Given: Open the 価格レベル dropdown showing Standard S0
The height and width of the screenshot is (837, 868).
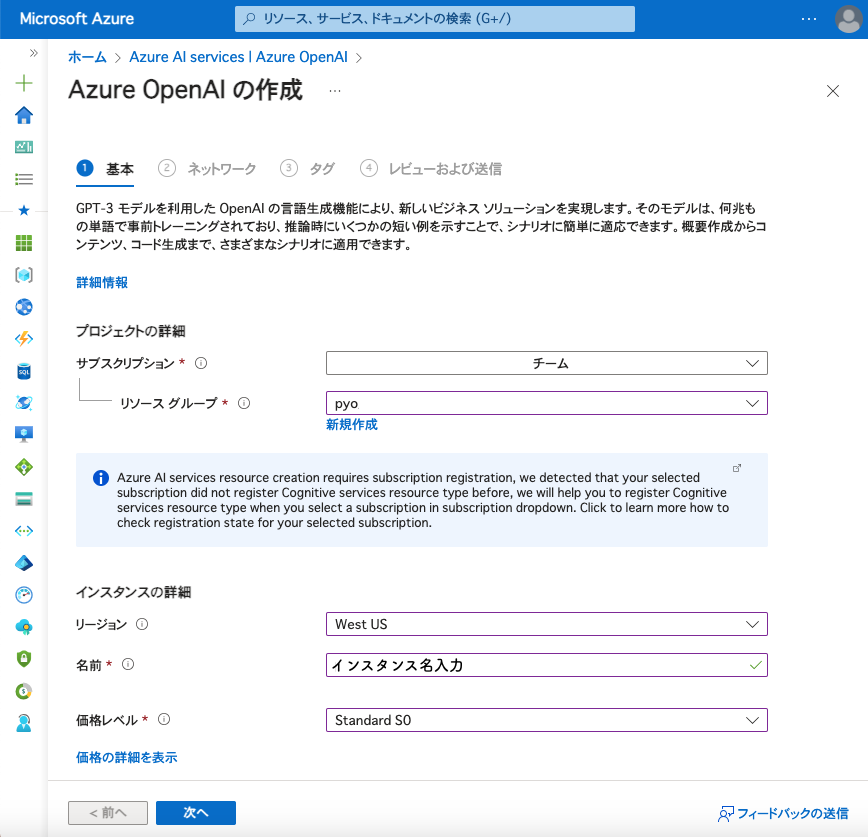Looking at the screenshot, I should (546, 720).
